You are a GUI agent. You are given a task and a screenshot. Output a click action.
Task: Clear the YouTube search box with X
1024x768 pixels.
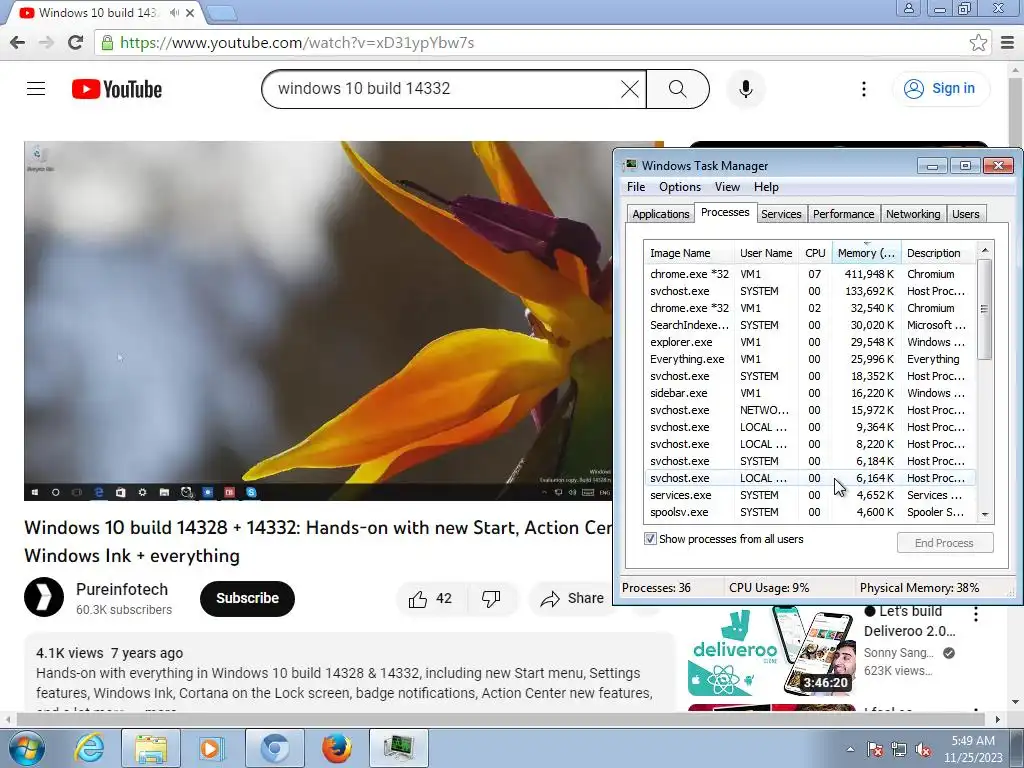(x=630, y=89)
